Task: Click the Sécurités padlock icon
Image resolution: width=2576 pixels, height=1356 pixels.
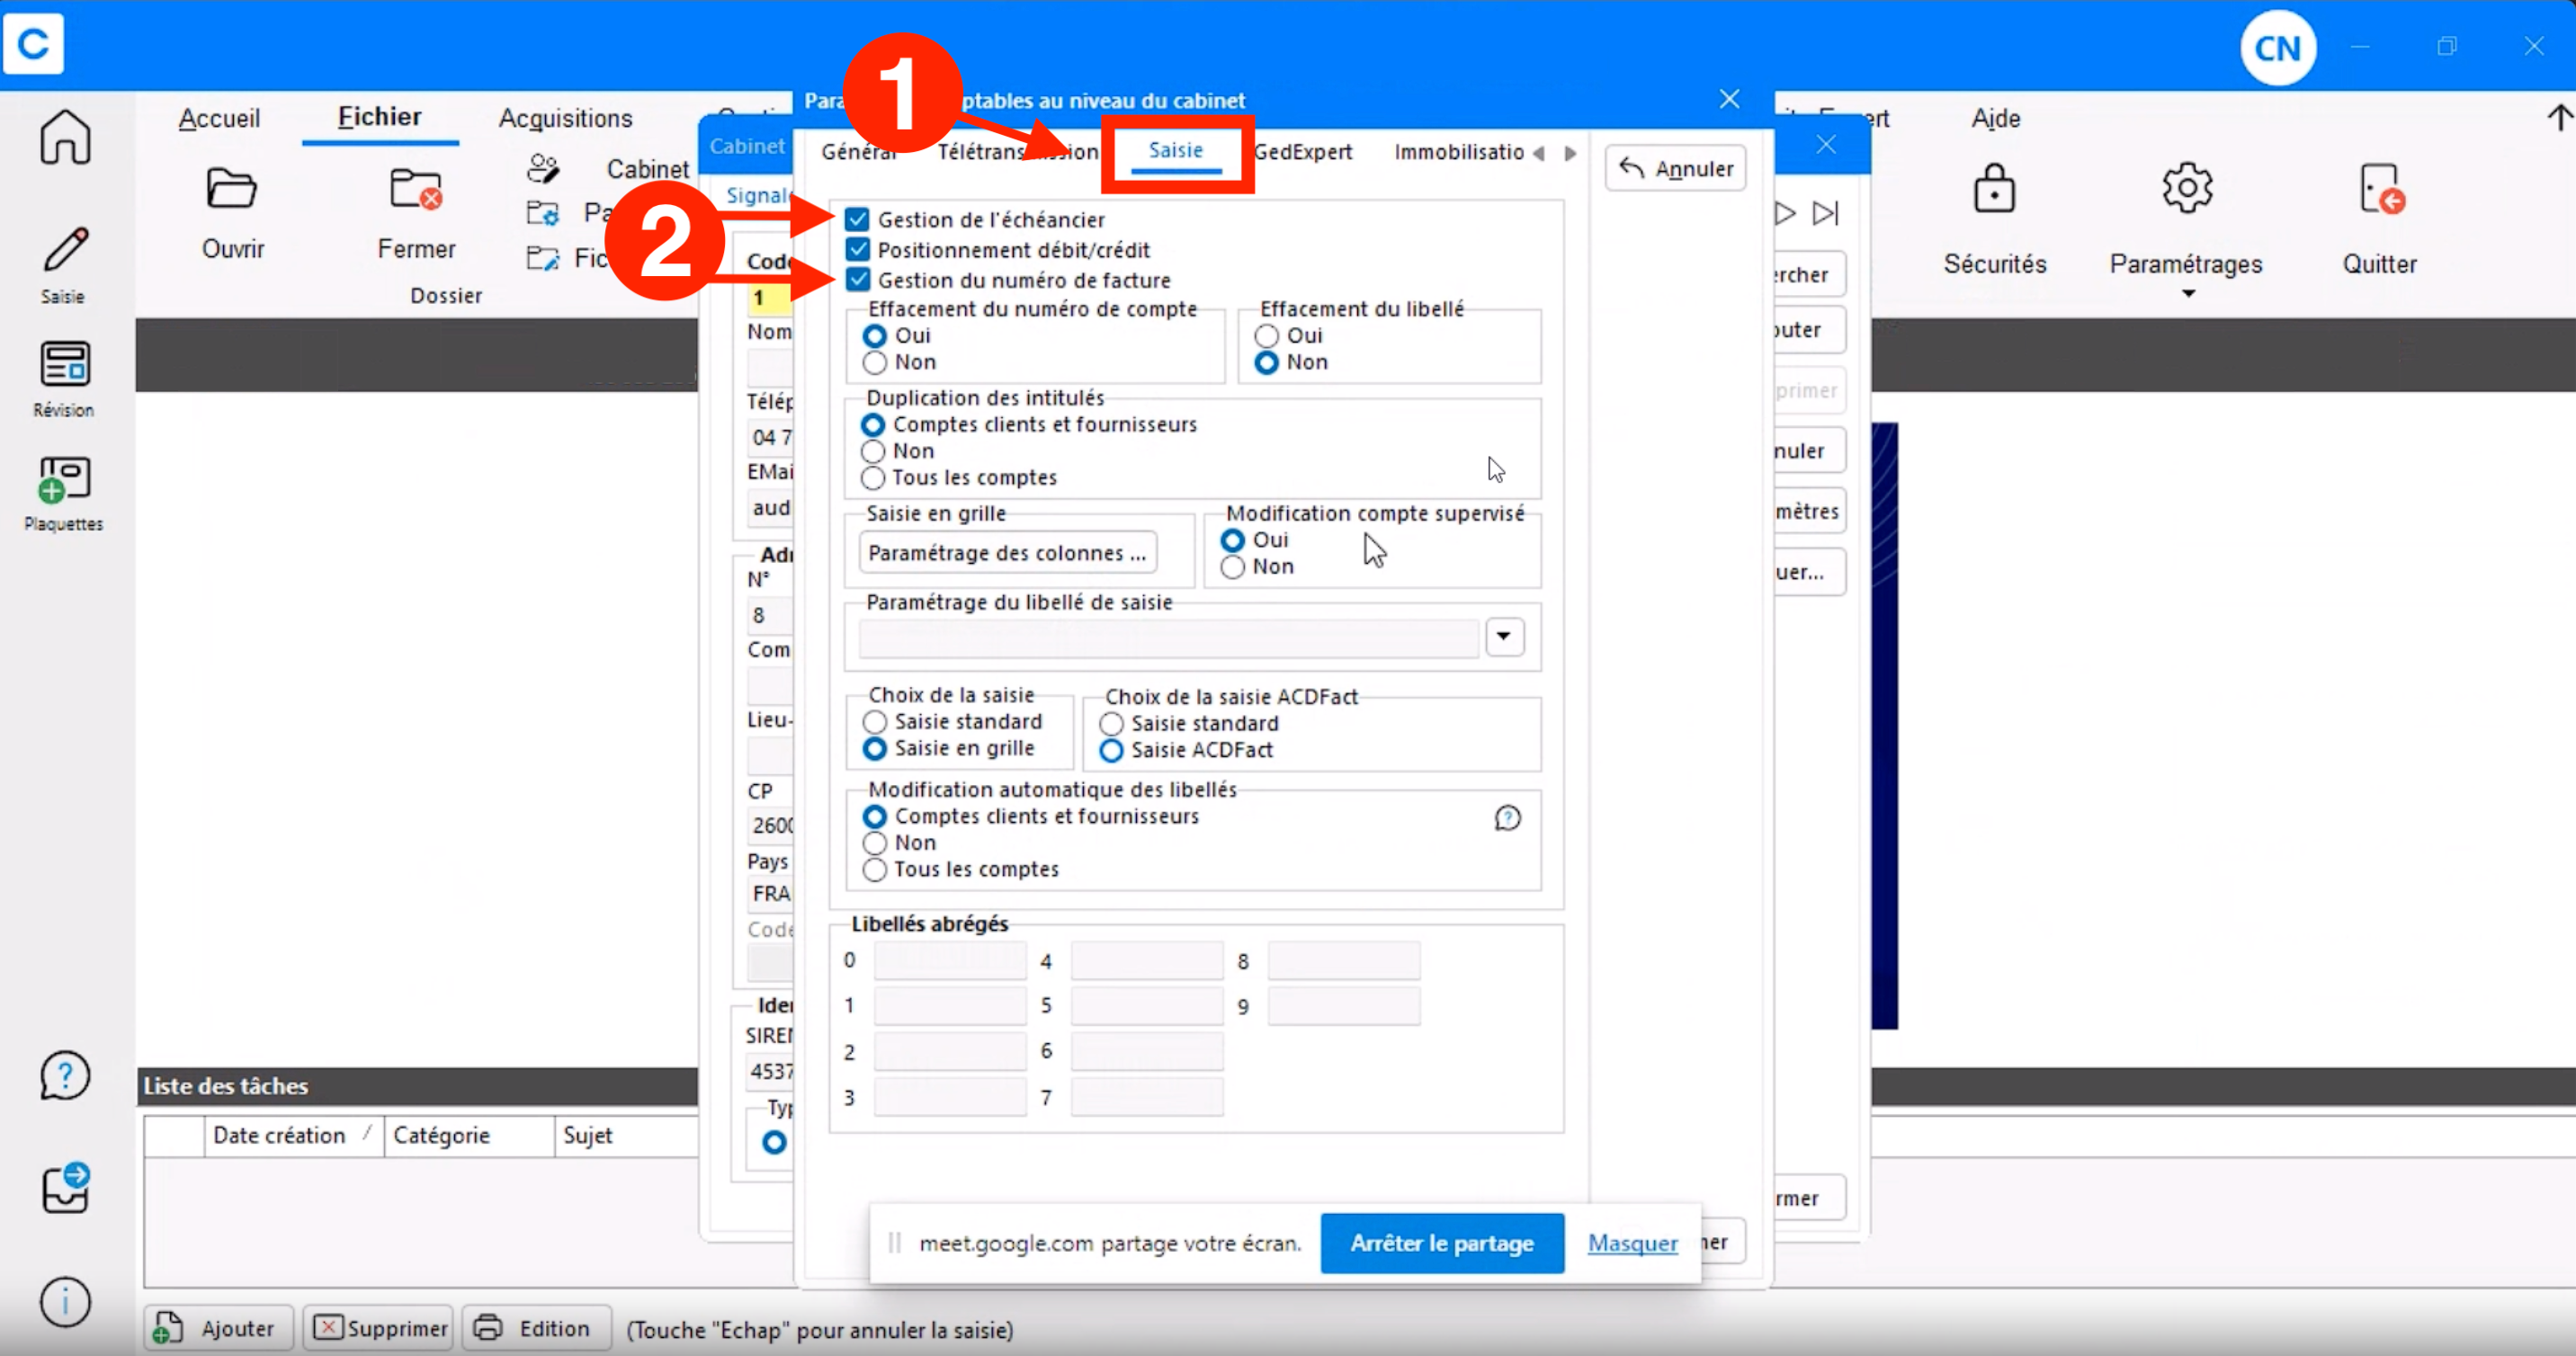Action: (x=1994, y=188)
